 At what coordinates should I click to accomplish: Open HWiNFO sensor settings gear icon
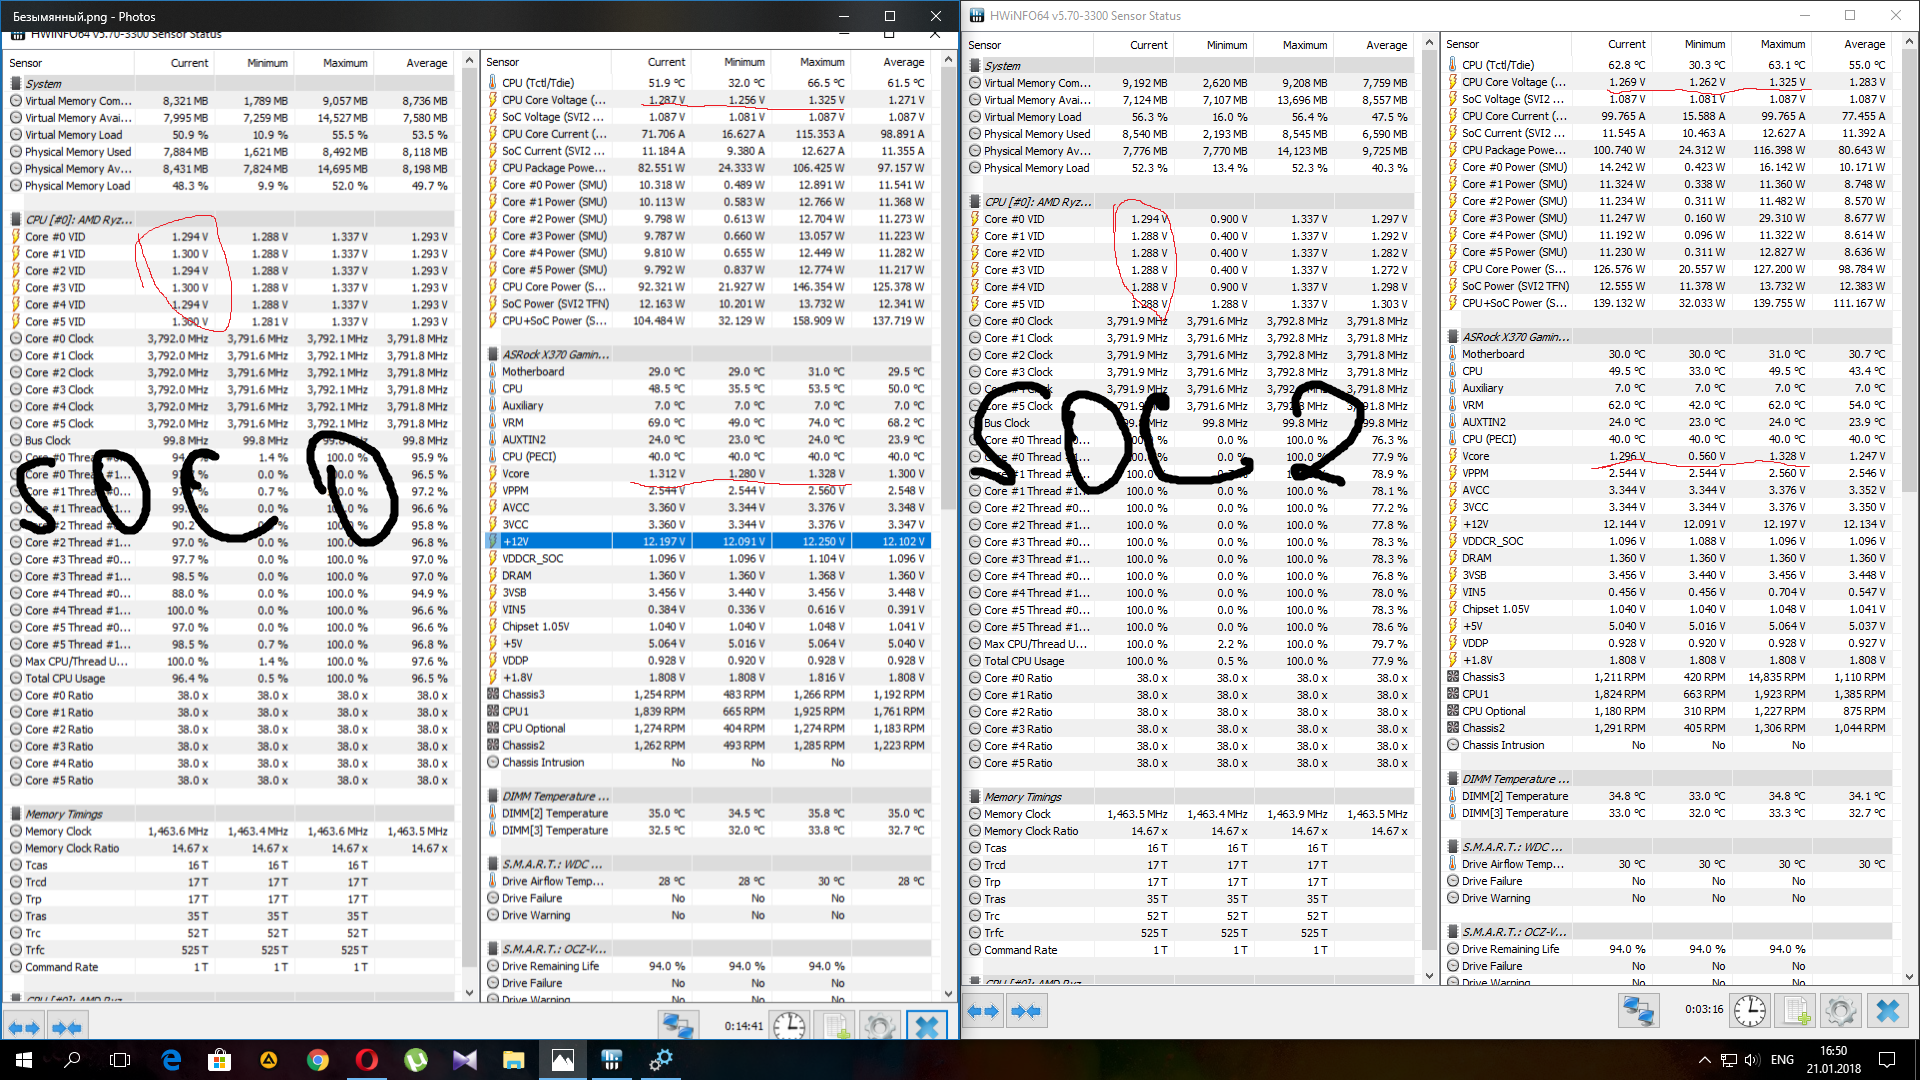click(x=1840, y=1011)
